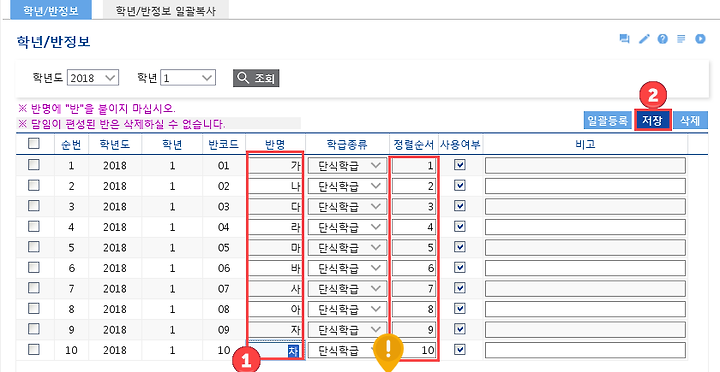Click the 비고 field in row 1
The width and height of the screenshot is (720, 372).
point(585,165)
